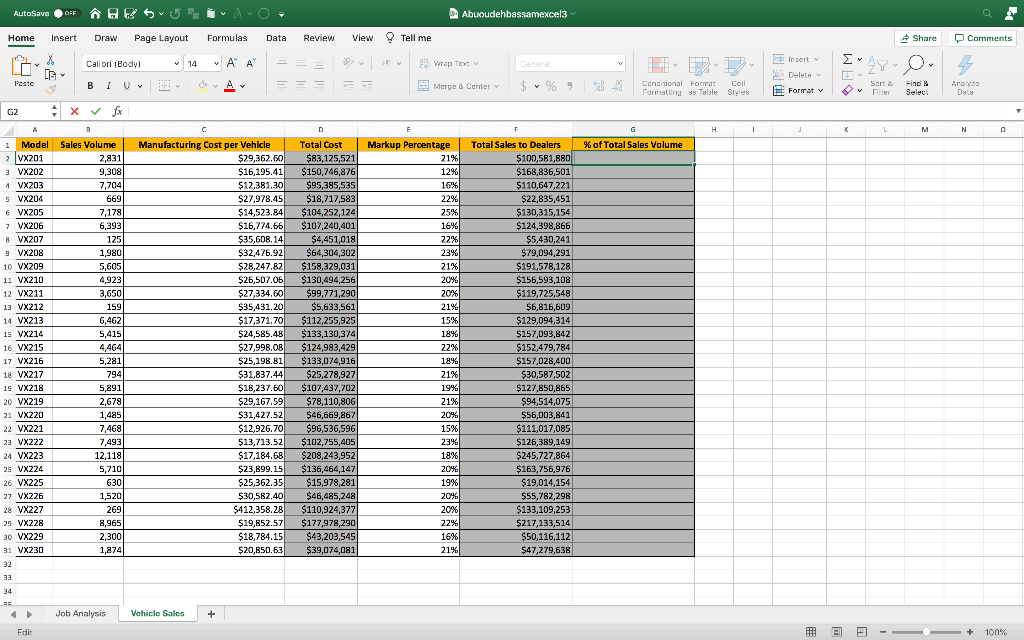Cancel the entry with the red X

(74, 112)
